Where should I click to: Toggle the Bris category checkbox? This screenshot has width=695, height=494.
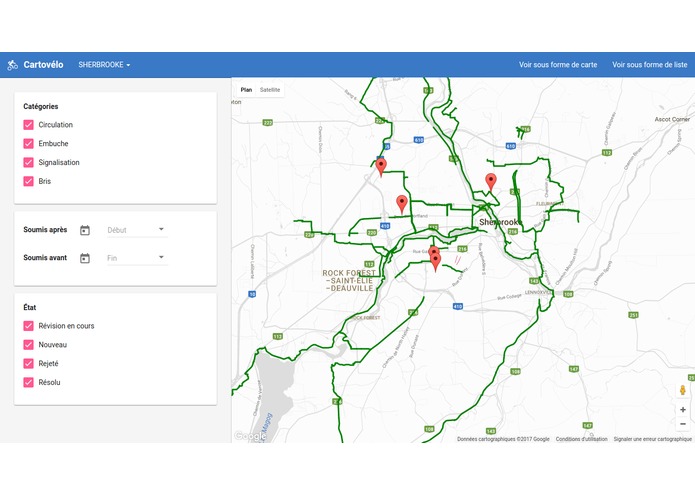[28, 181]
